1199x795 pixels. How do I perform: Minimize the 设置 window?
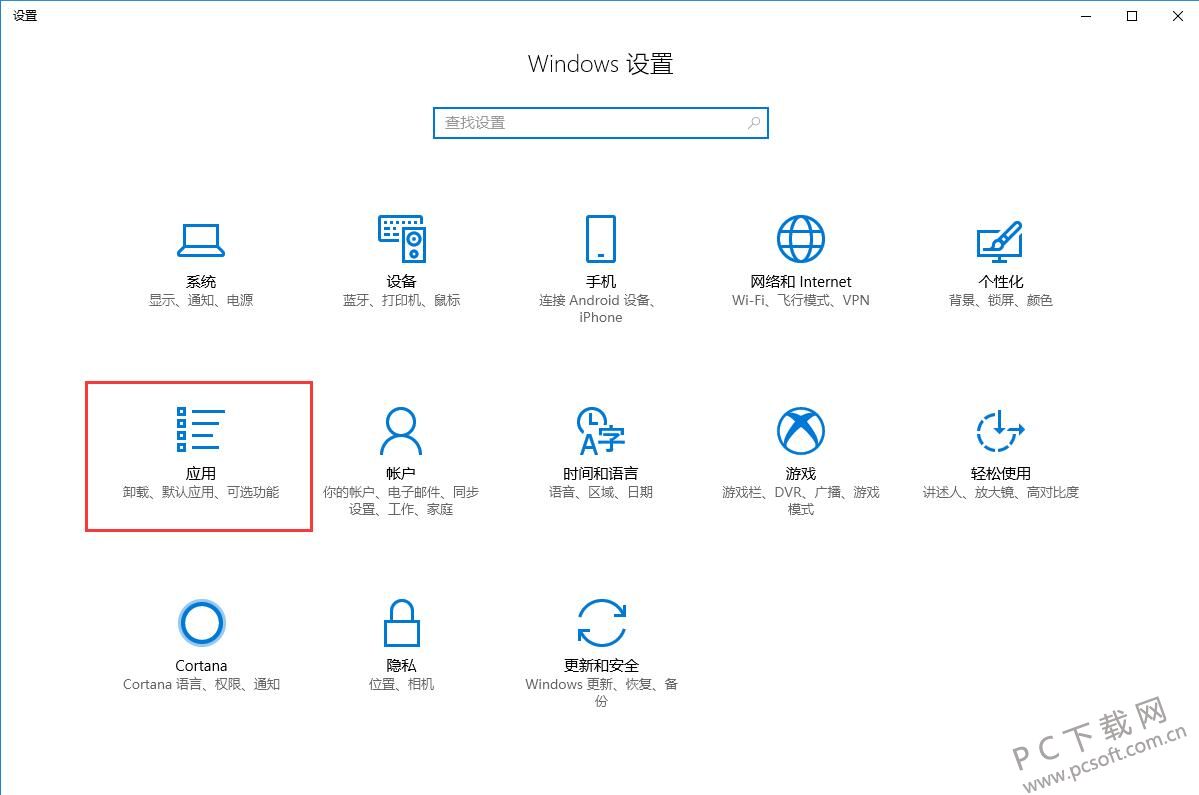click(1086, 16)
